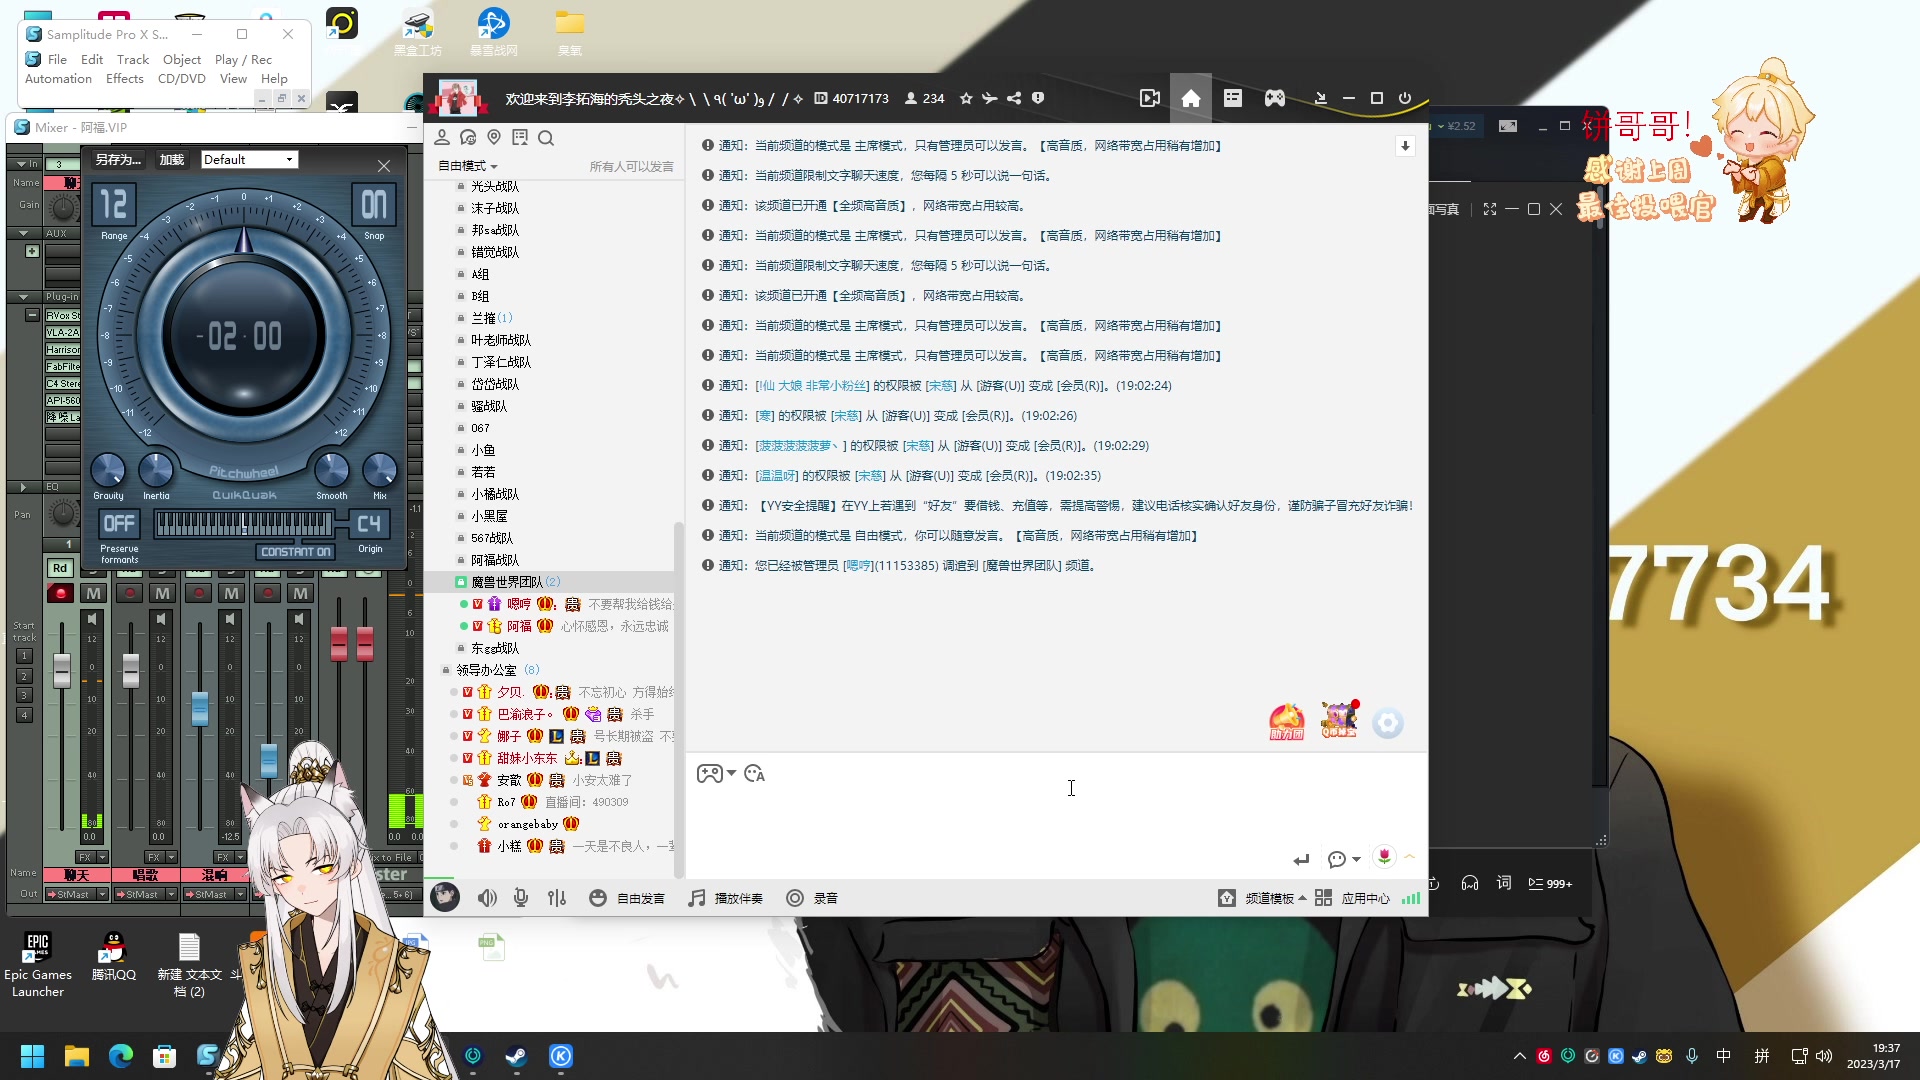Open the Track menu in Samplitude
This screenshot has width=1920, height=1080.
point(133,60)
